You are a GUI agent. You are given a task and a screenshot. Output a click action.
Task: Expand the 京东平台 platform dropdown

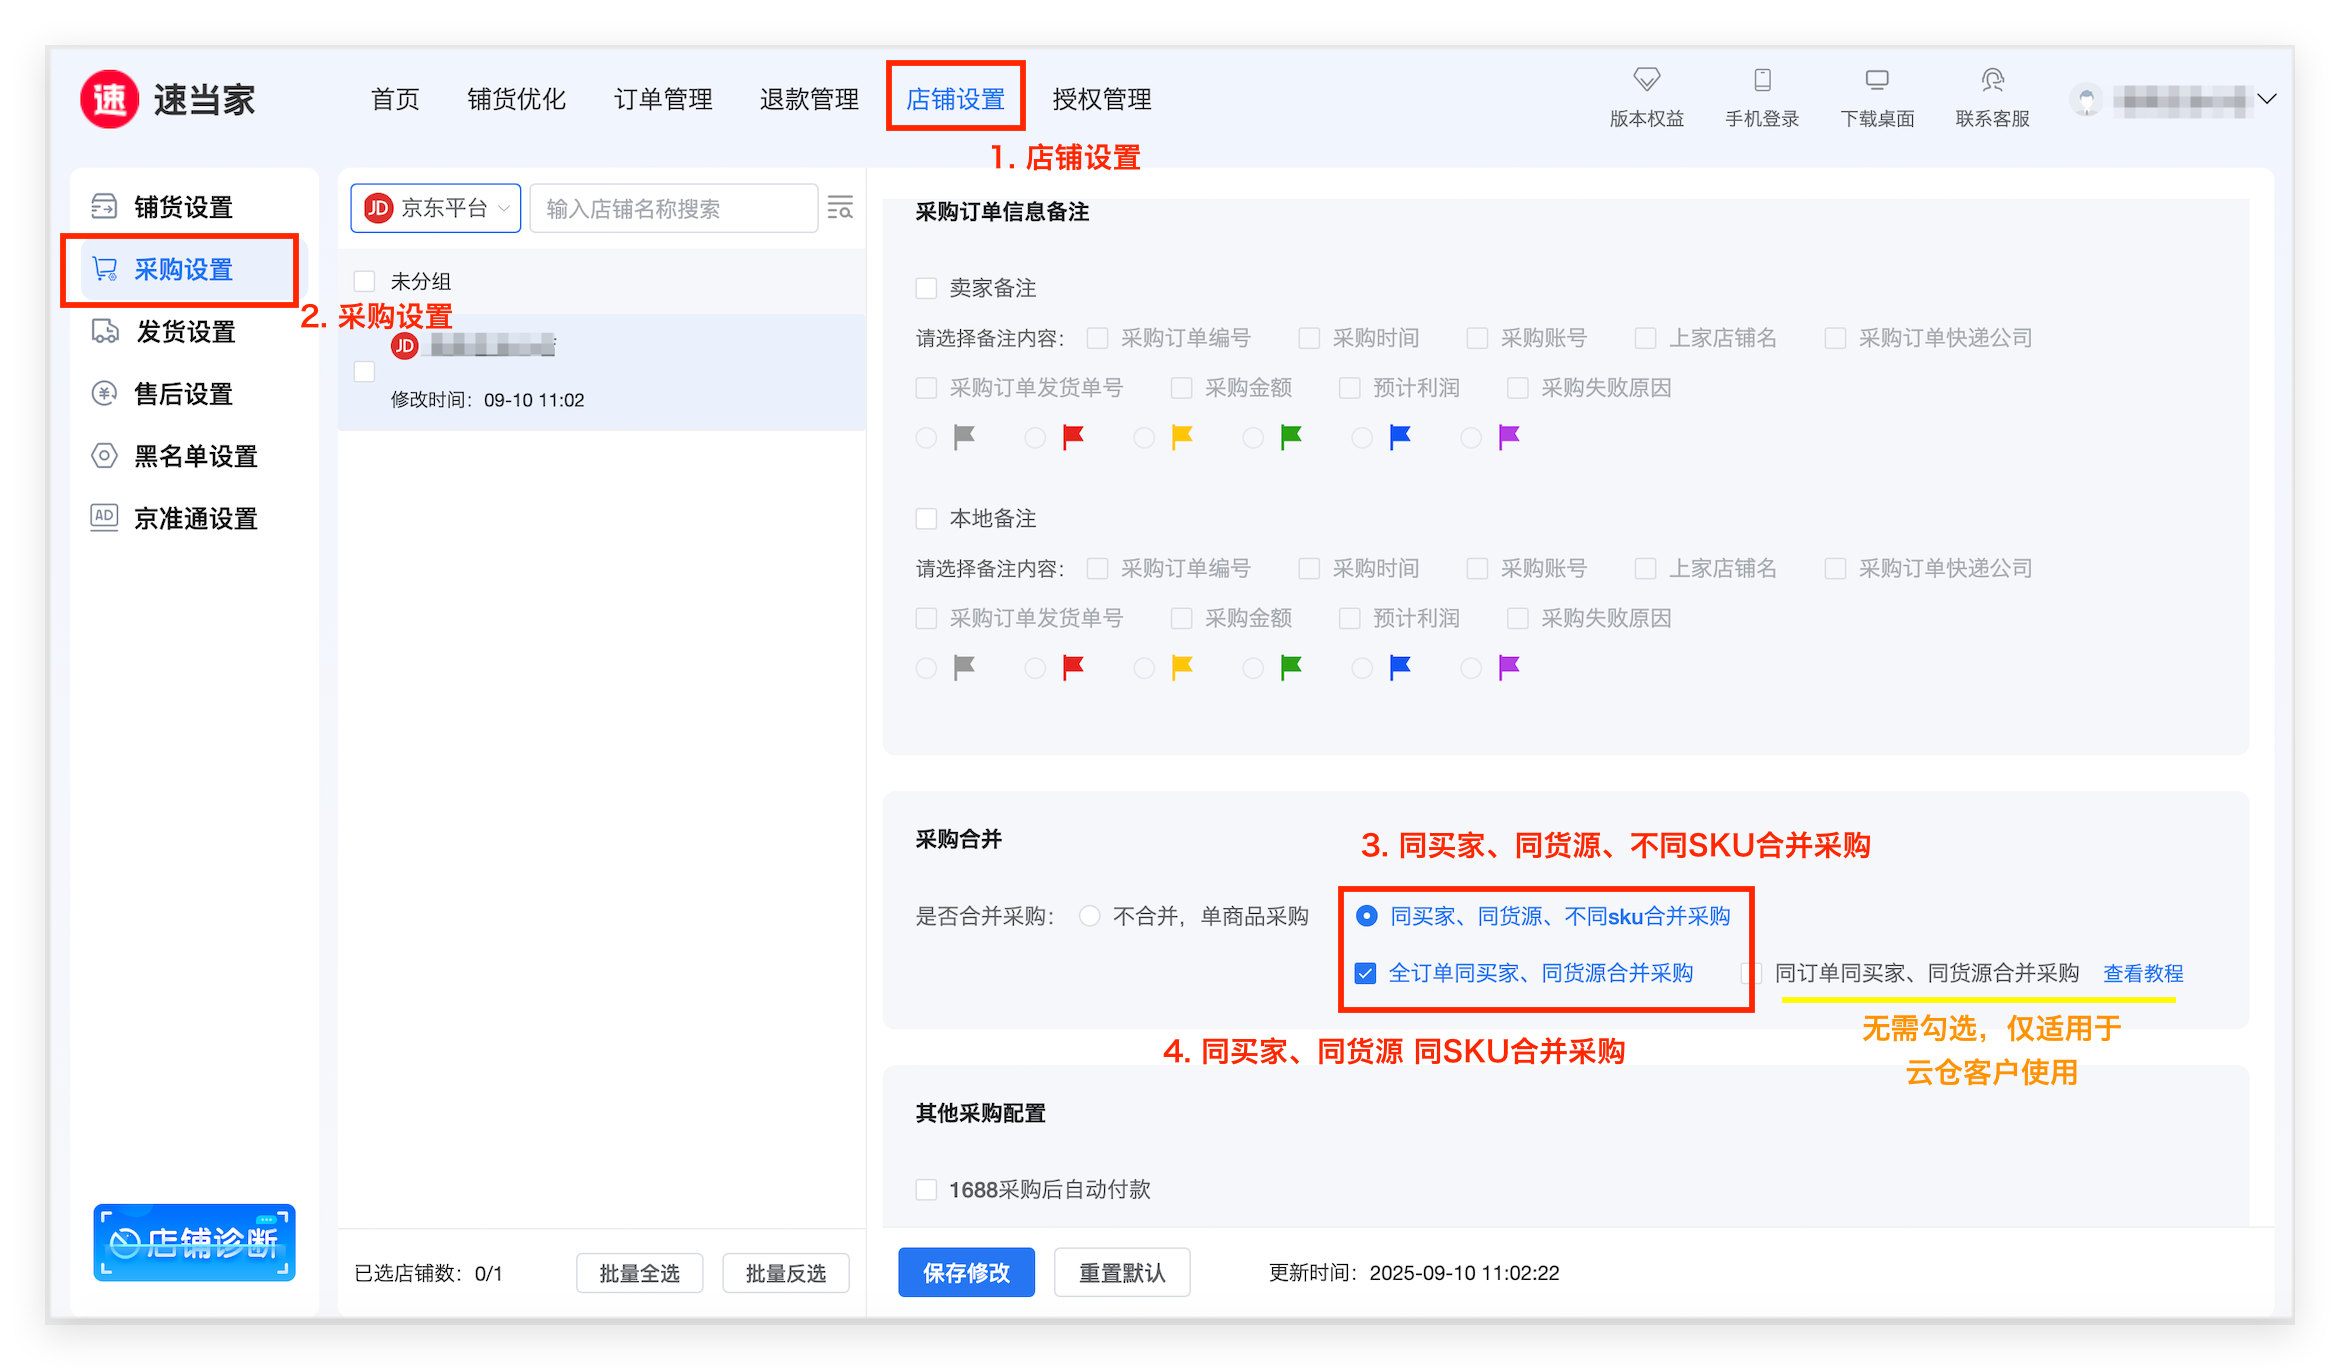coord(436,208)
